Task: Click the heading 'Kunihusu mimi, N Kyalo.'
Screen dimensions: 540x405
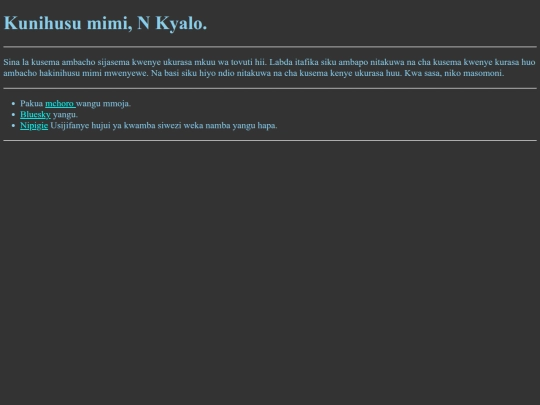Action: (105, 23)
